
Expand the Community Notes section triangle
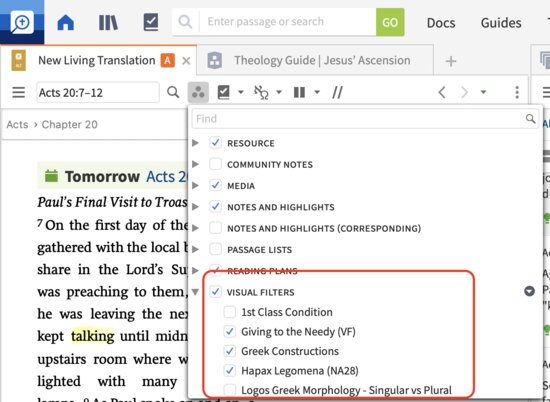coord(195,164)
